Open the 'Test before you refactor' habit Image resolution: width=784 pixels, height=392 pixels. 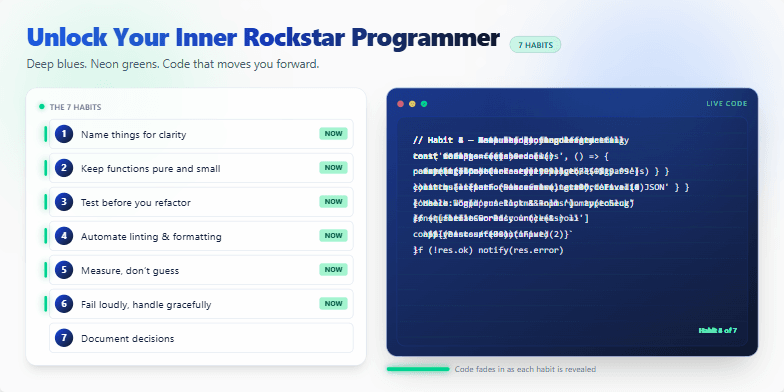point(202,202)
